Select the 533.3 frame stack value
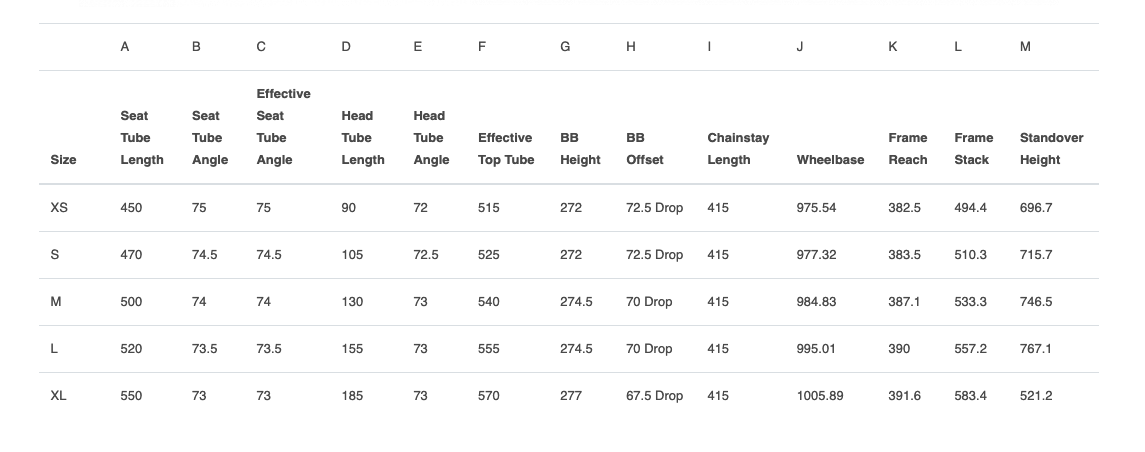 [970, 302]
